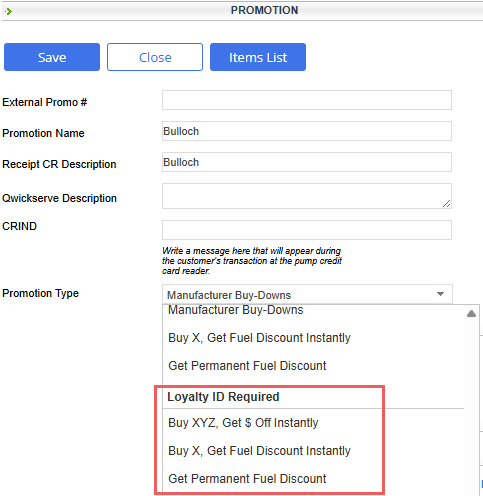The width and height of the screenshot is (483, 496).
Task: Focus the External Promo # field
Action: tap(307, 100)
